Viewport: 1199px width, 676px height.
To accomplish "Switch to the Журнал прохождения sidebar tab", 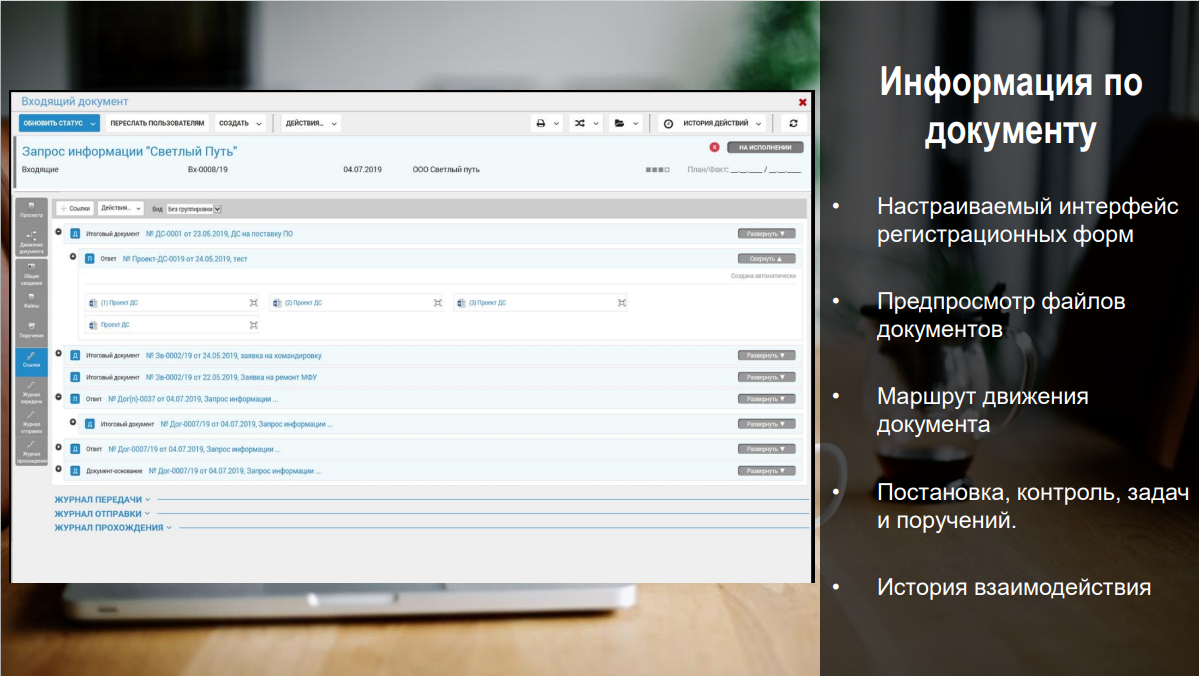I will (31, 453).
